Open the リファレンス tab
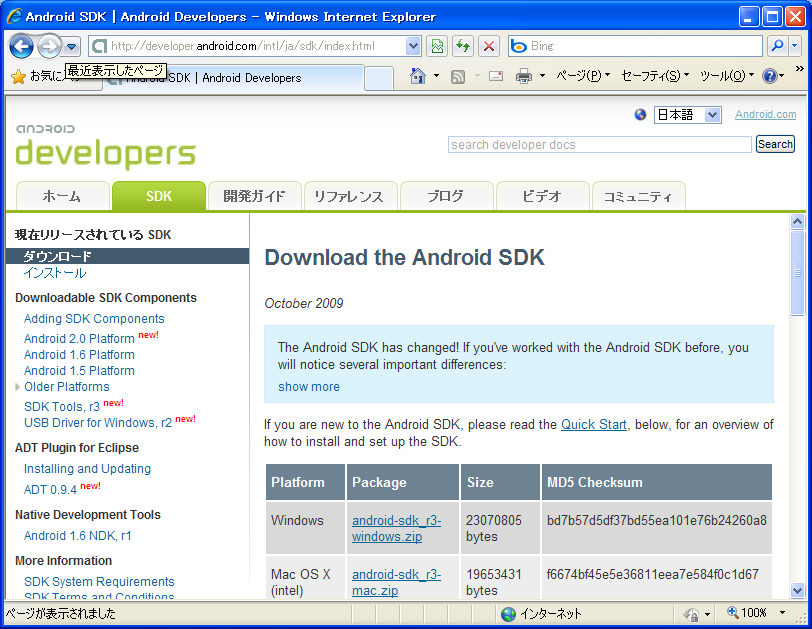Viewport: 812px width, 629px height. tap(350, 196)
